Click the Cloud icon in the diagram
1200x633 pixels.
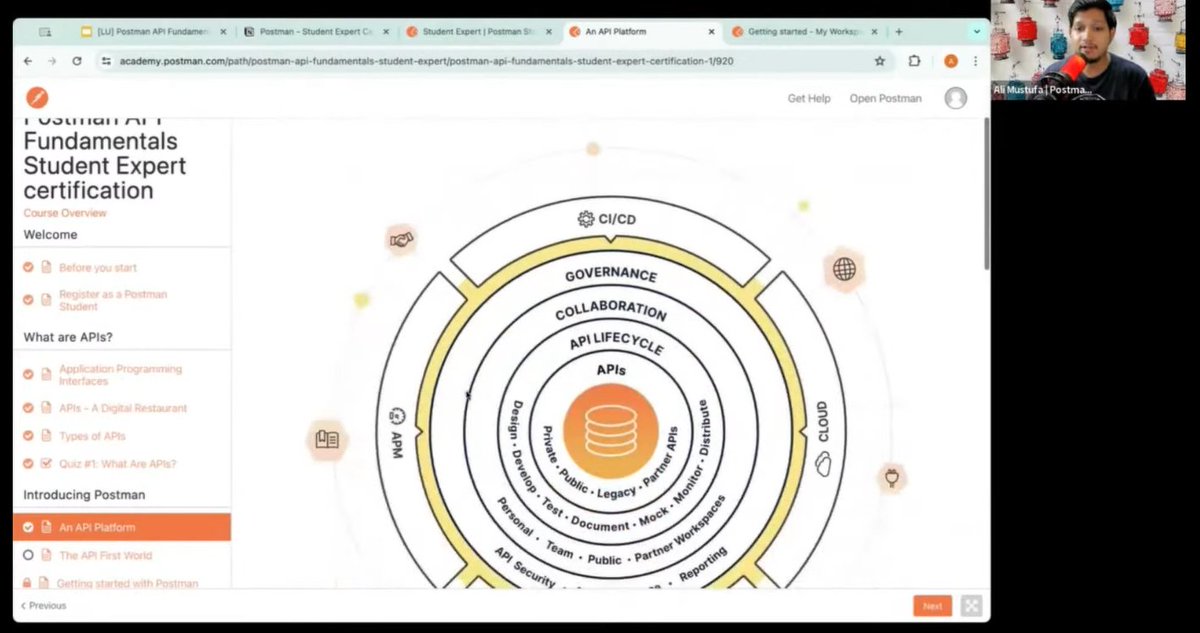tap(823, 464)
